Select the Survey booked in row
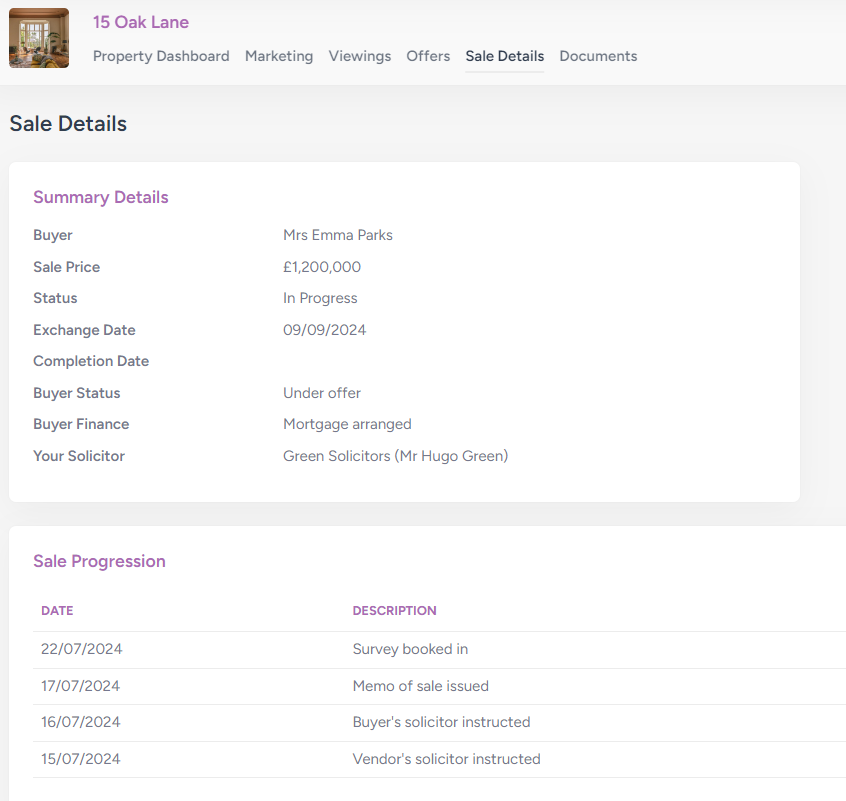The image size is (846, 801). click(410, 649)
